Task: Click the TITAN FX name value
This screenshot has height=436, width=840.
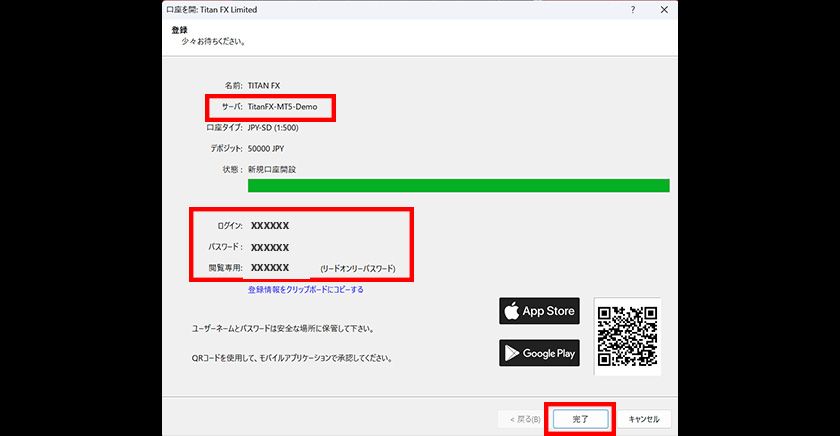Action: click(264, 85)
